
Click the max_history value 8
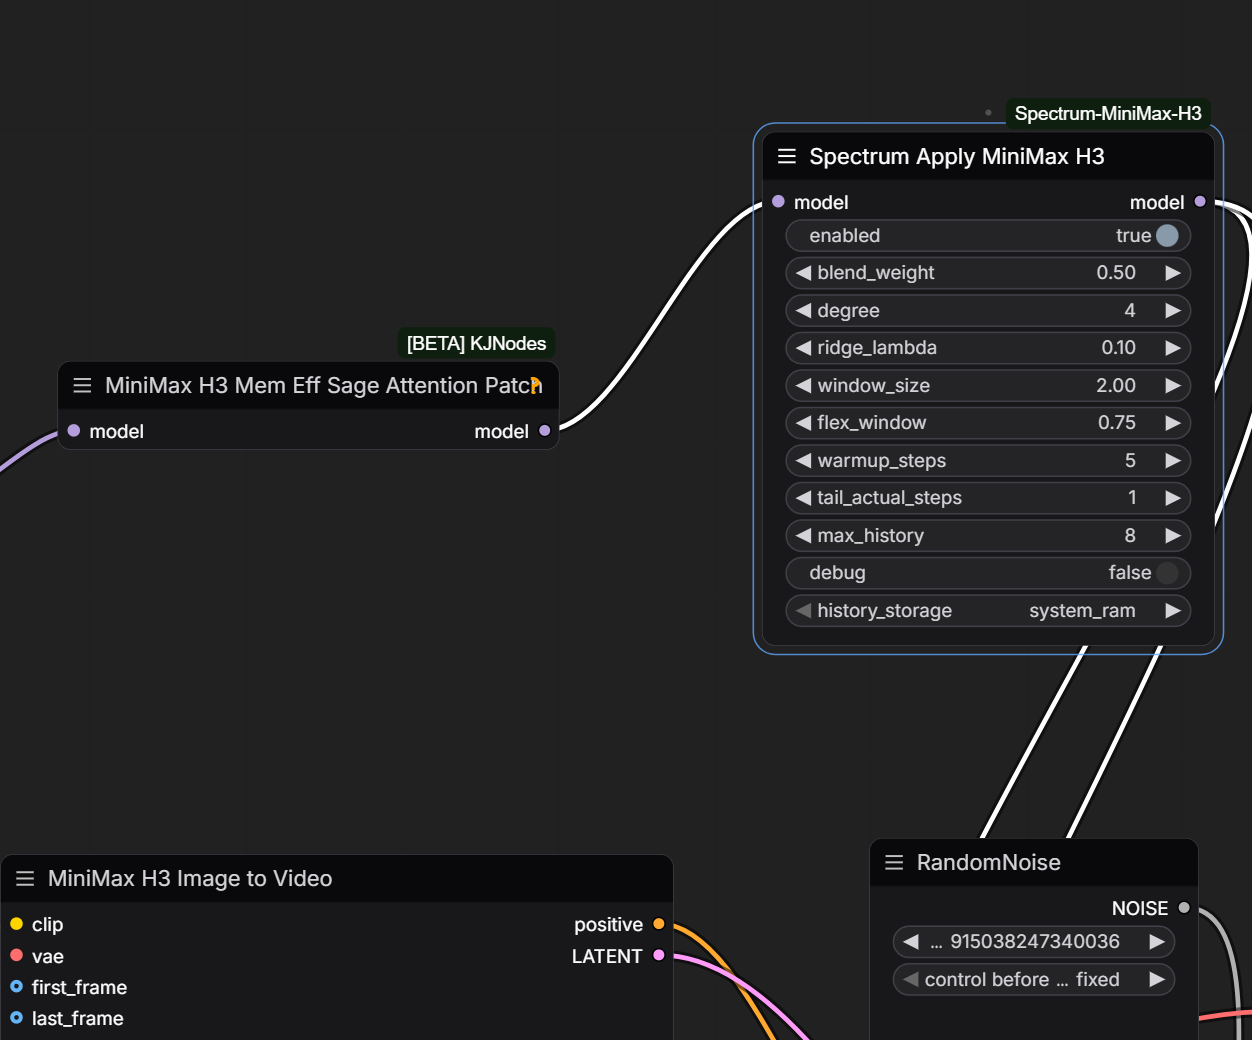(1130, 535)
